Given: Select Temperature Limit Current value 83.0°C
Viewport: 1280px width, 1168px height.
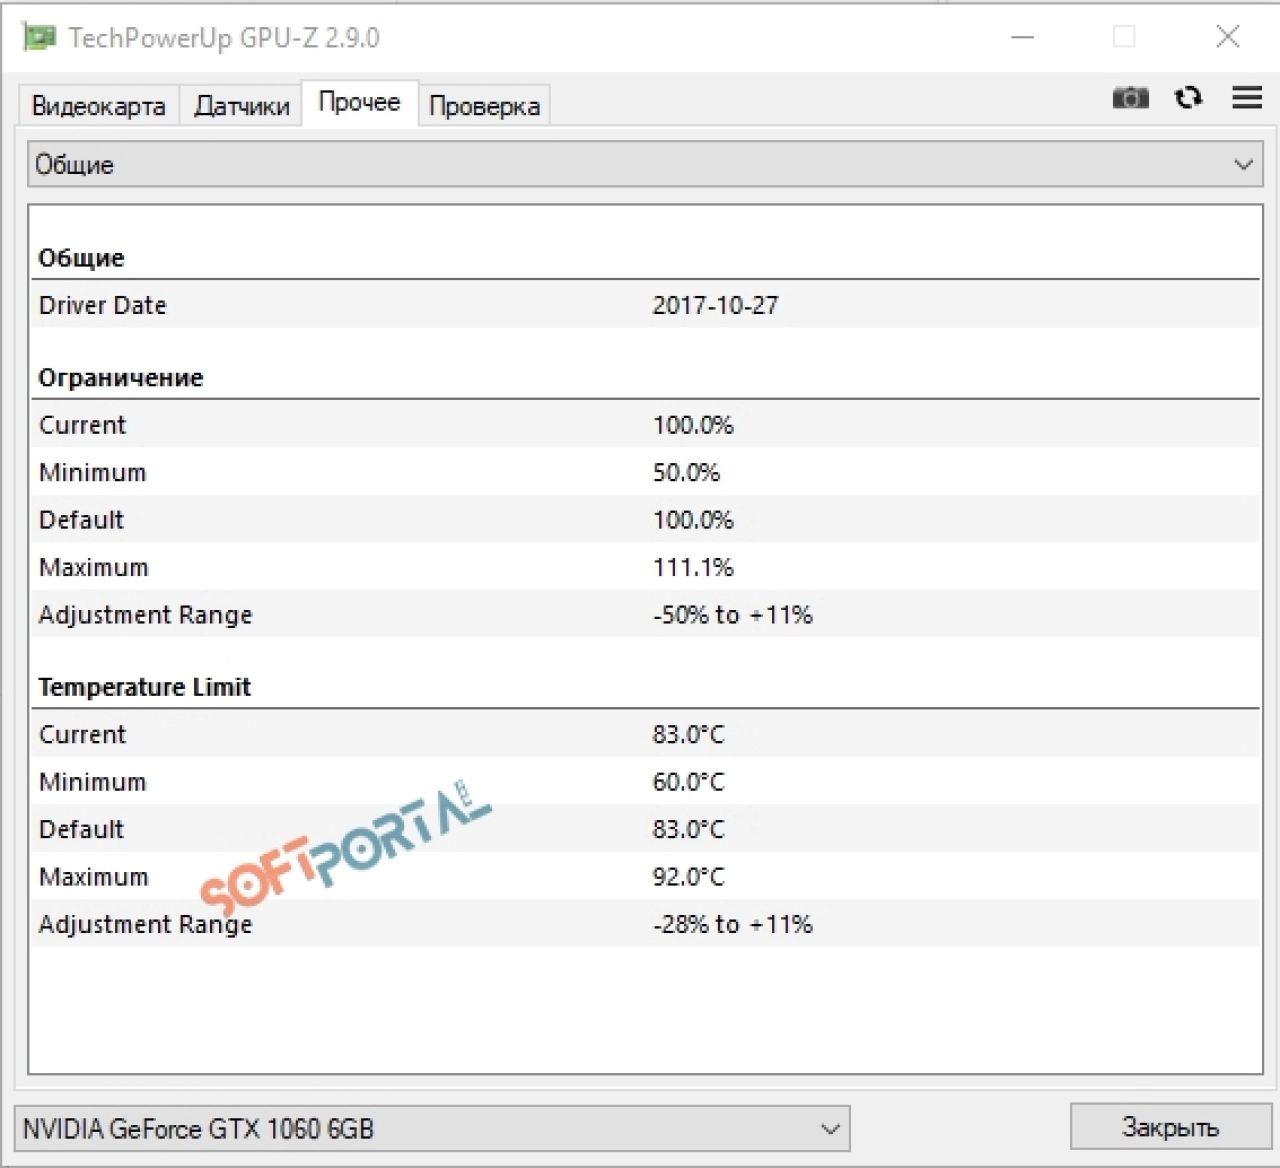Looking at the screenshot, I should (x=688, y=734).
